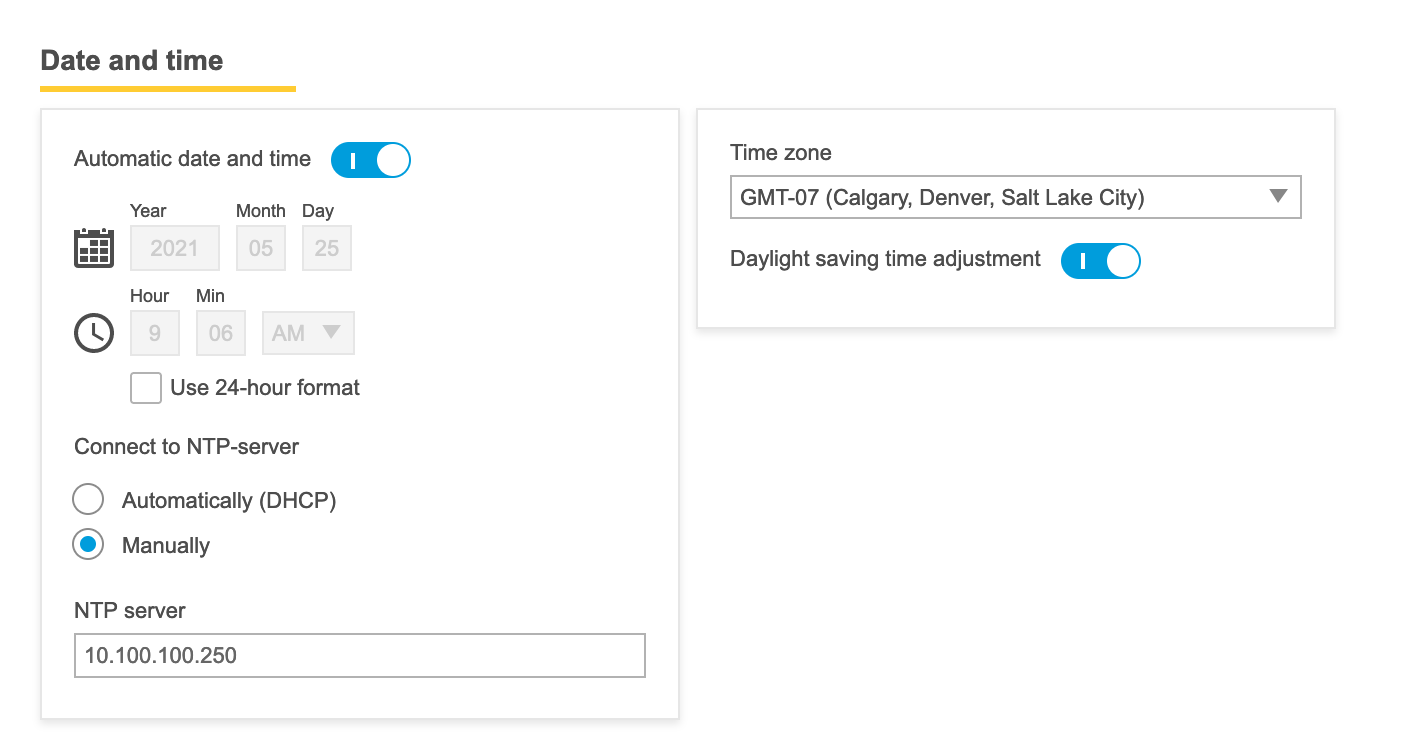
Task: Toggle the Automatic date and time switch
Action: point(371,160)
